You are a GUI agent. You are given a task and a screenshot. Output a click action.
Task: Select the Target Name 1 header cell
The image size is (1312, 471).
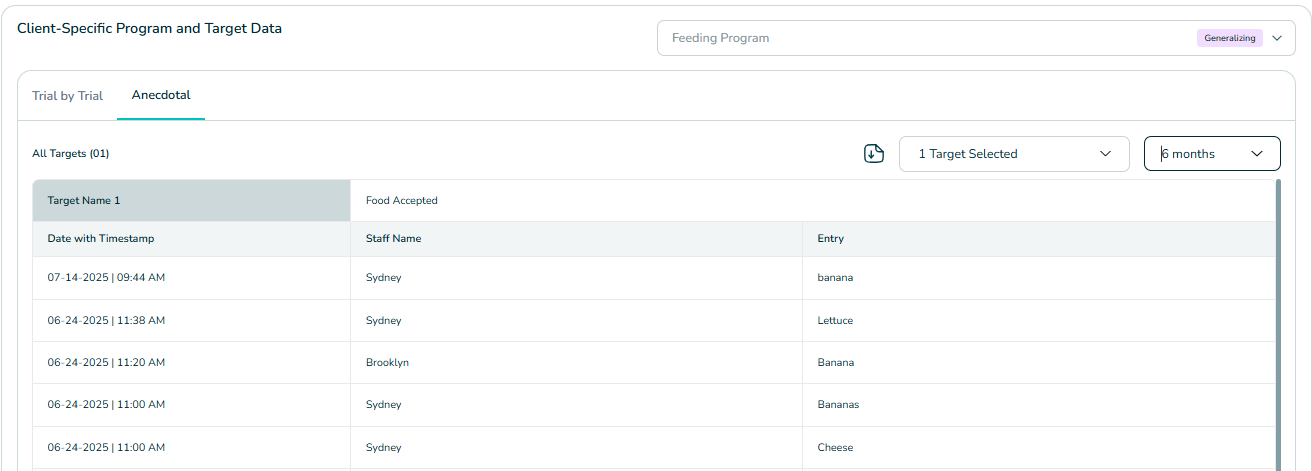click(192, 200)
